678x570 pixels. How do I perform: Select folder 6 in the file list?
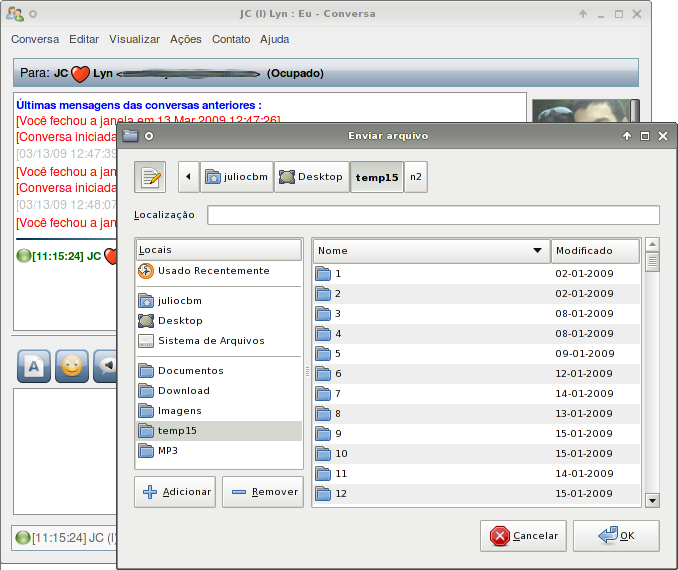tap(477, 374)
